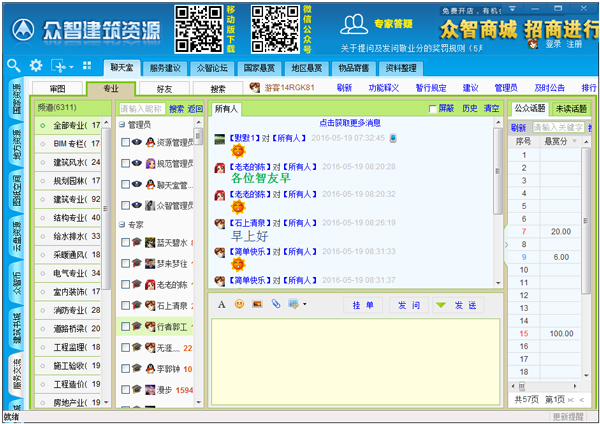Click the 历史 link

[x=470, y=109]
